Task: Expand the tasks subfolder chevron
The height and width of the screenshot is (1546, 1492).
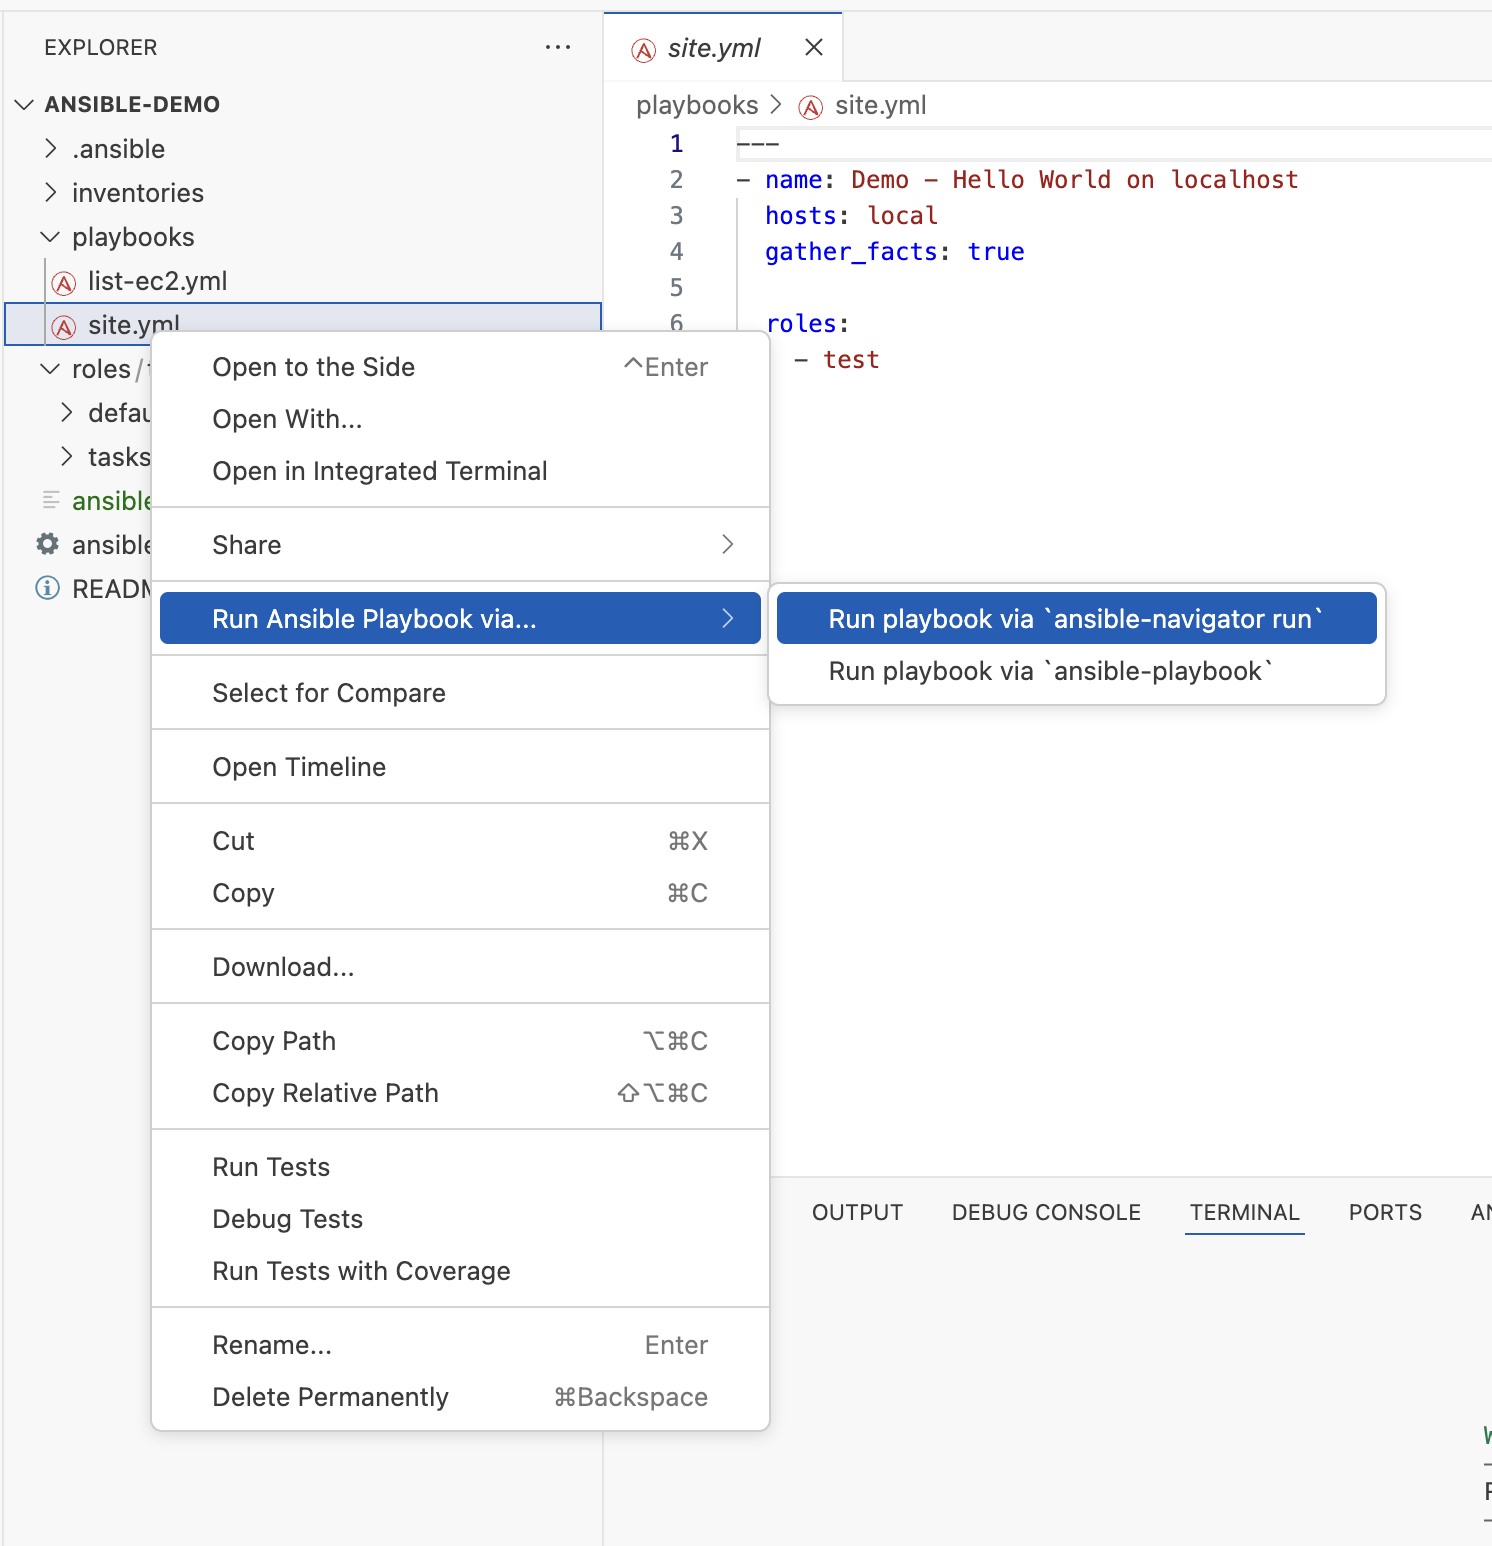Action: (67, 456)
